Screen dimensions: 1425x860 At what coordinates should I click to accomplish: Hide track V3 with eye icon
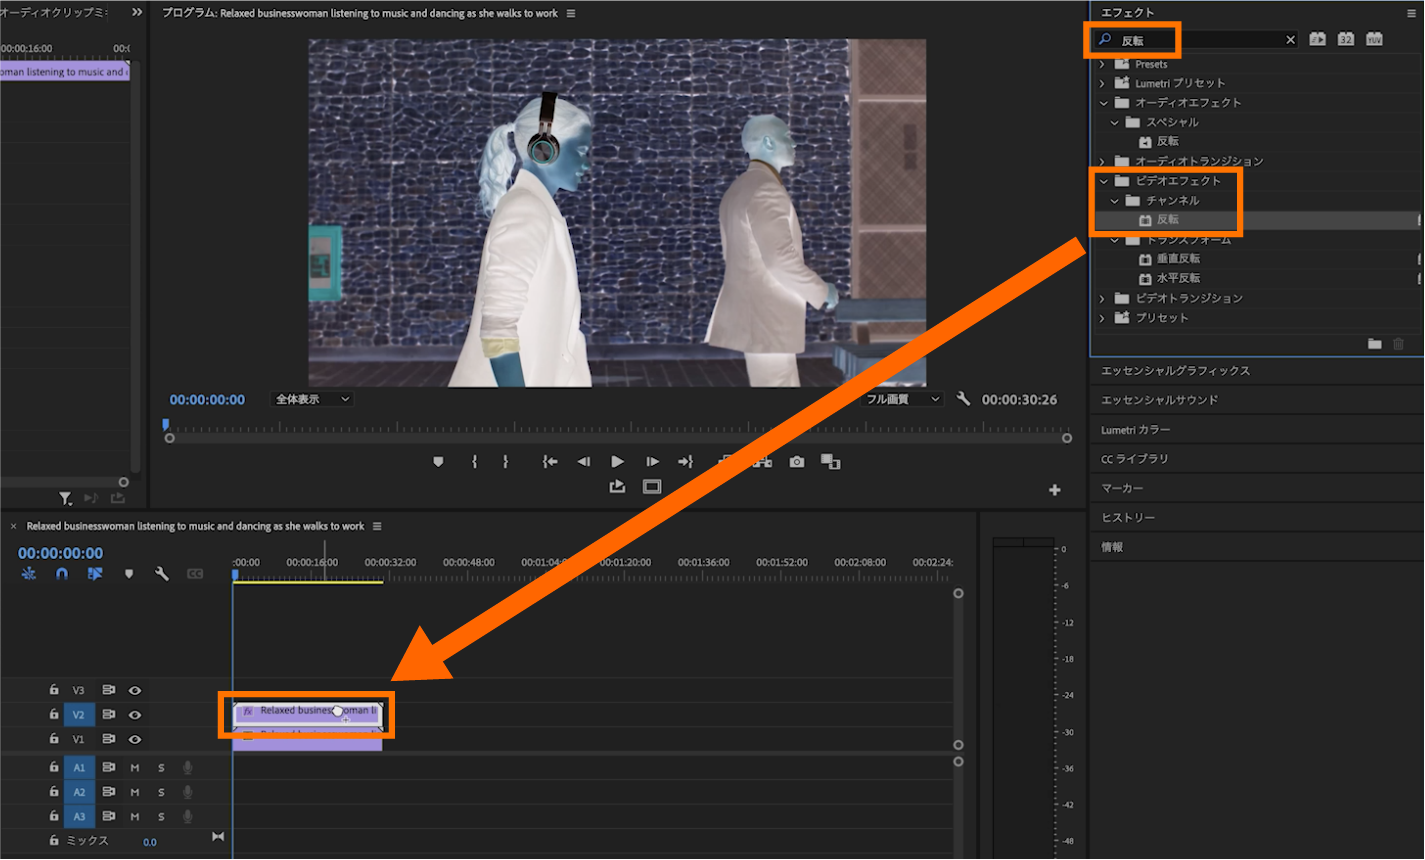[x=135, y=690]
